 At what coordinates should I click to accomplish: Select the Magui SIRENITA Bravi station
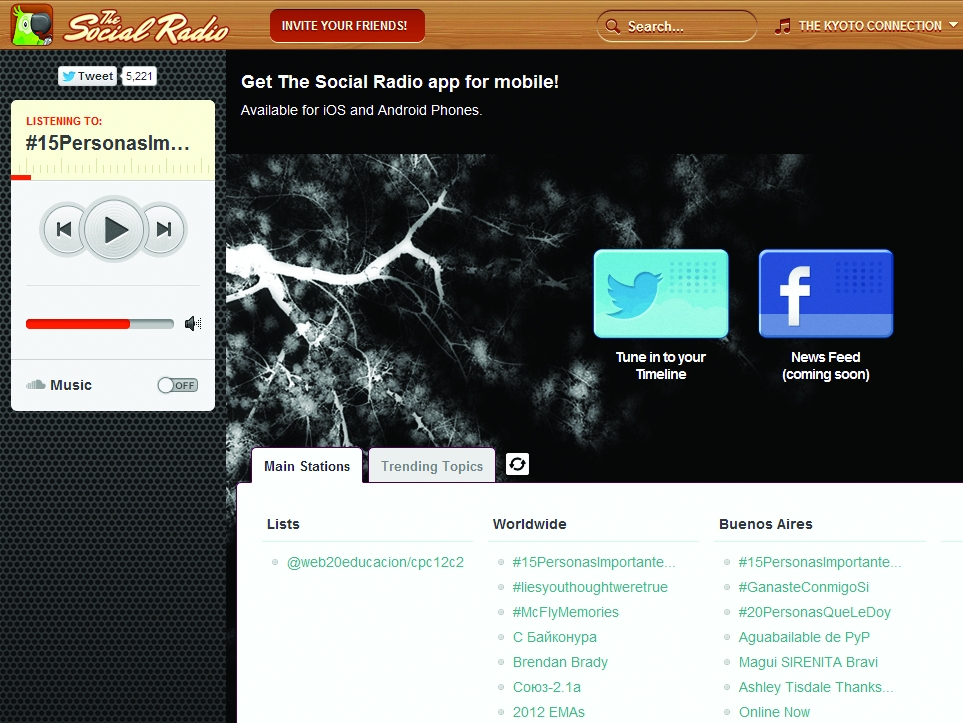[808, 662]
